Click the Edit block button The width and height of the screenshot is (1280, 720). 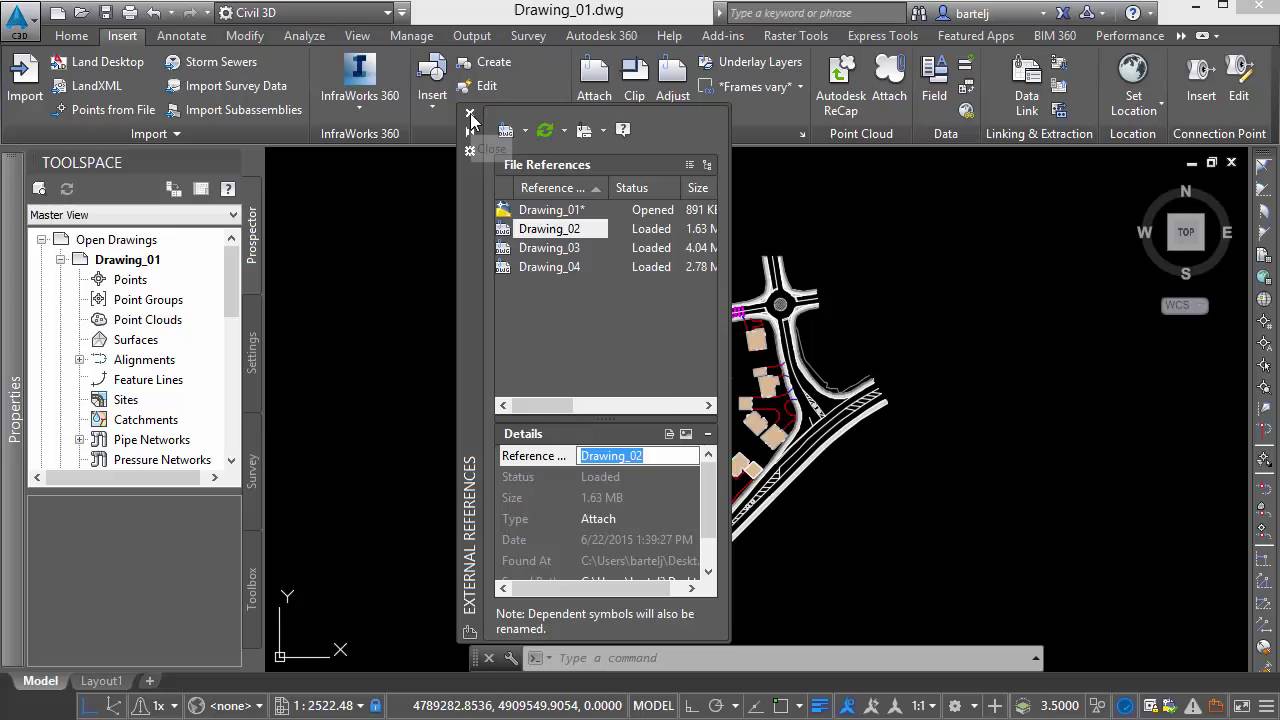pos(477,85)
